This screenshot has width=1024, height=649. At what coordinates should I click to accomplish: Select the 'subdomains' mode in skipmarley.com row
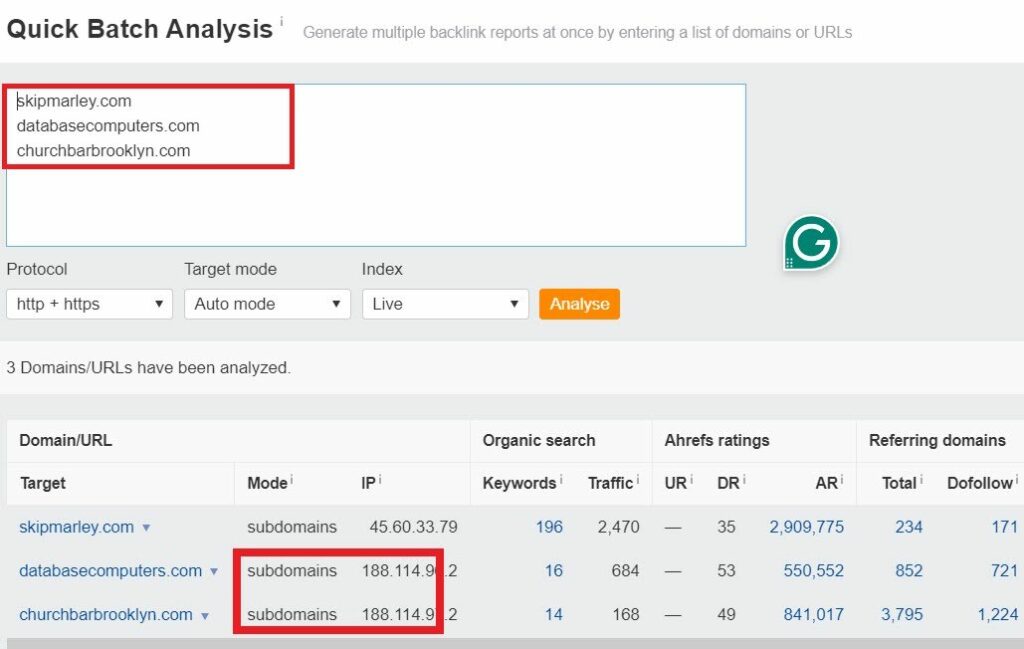point(292,527)
